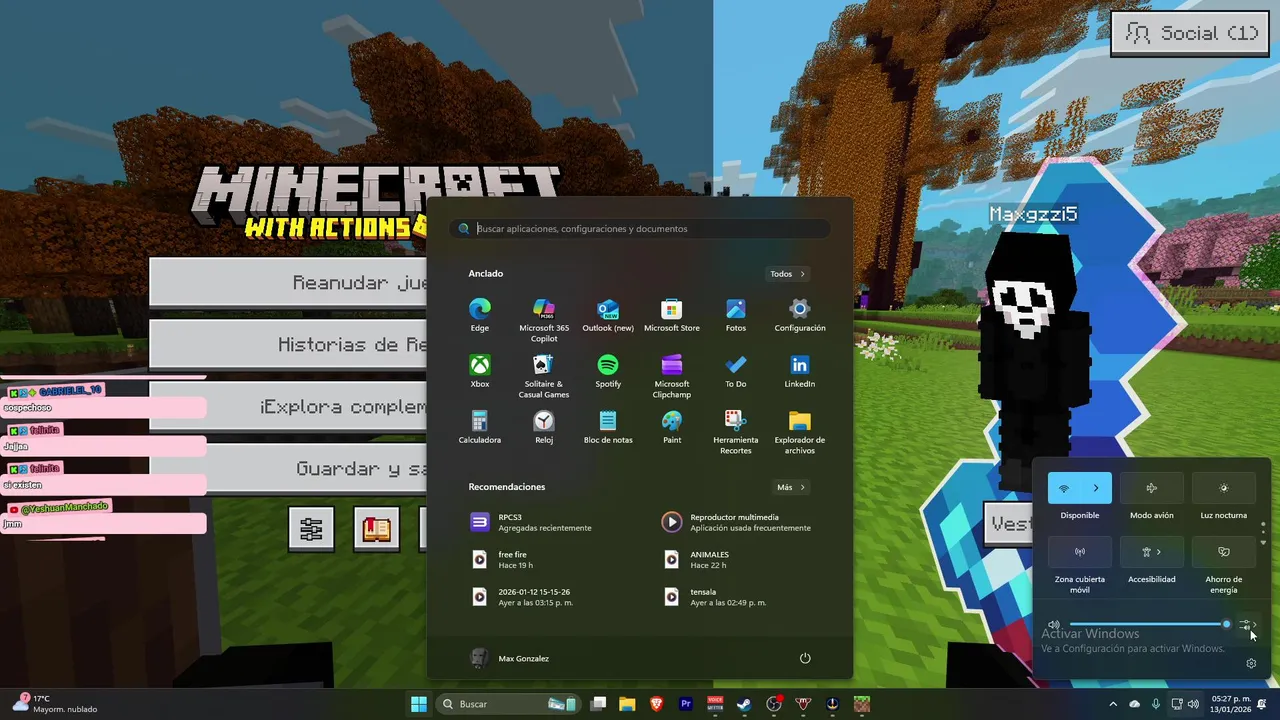Viewport: 1280px width, 720px height.
Task: Toggle Ahorro de energía
Action: [x=1223, y=552]
